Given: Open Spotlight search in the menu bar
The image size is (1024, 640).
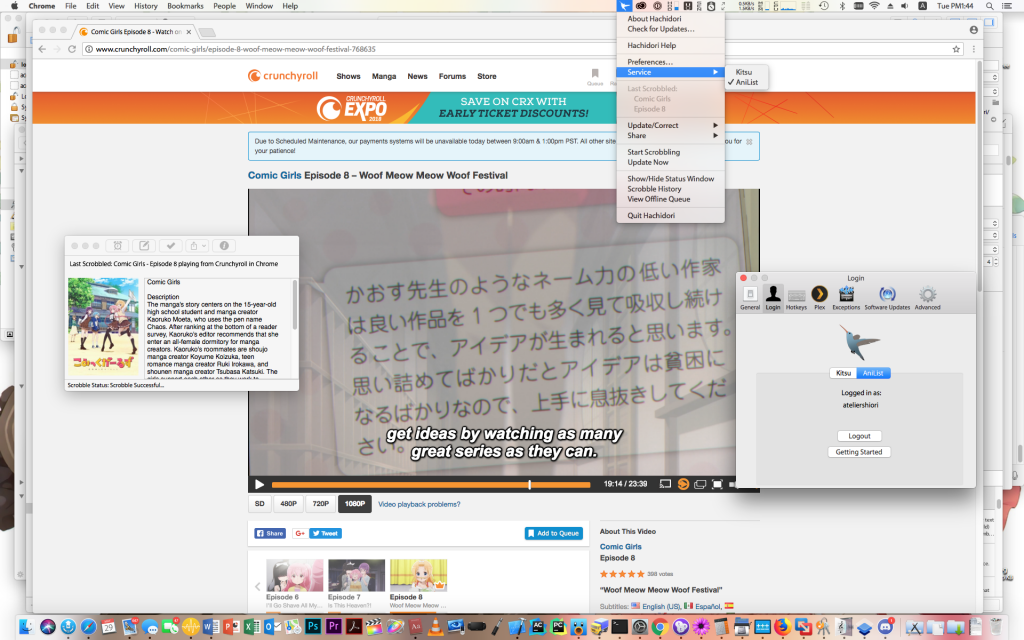Looking at the screenshot, I should click(990, 6).
